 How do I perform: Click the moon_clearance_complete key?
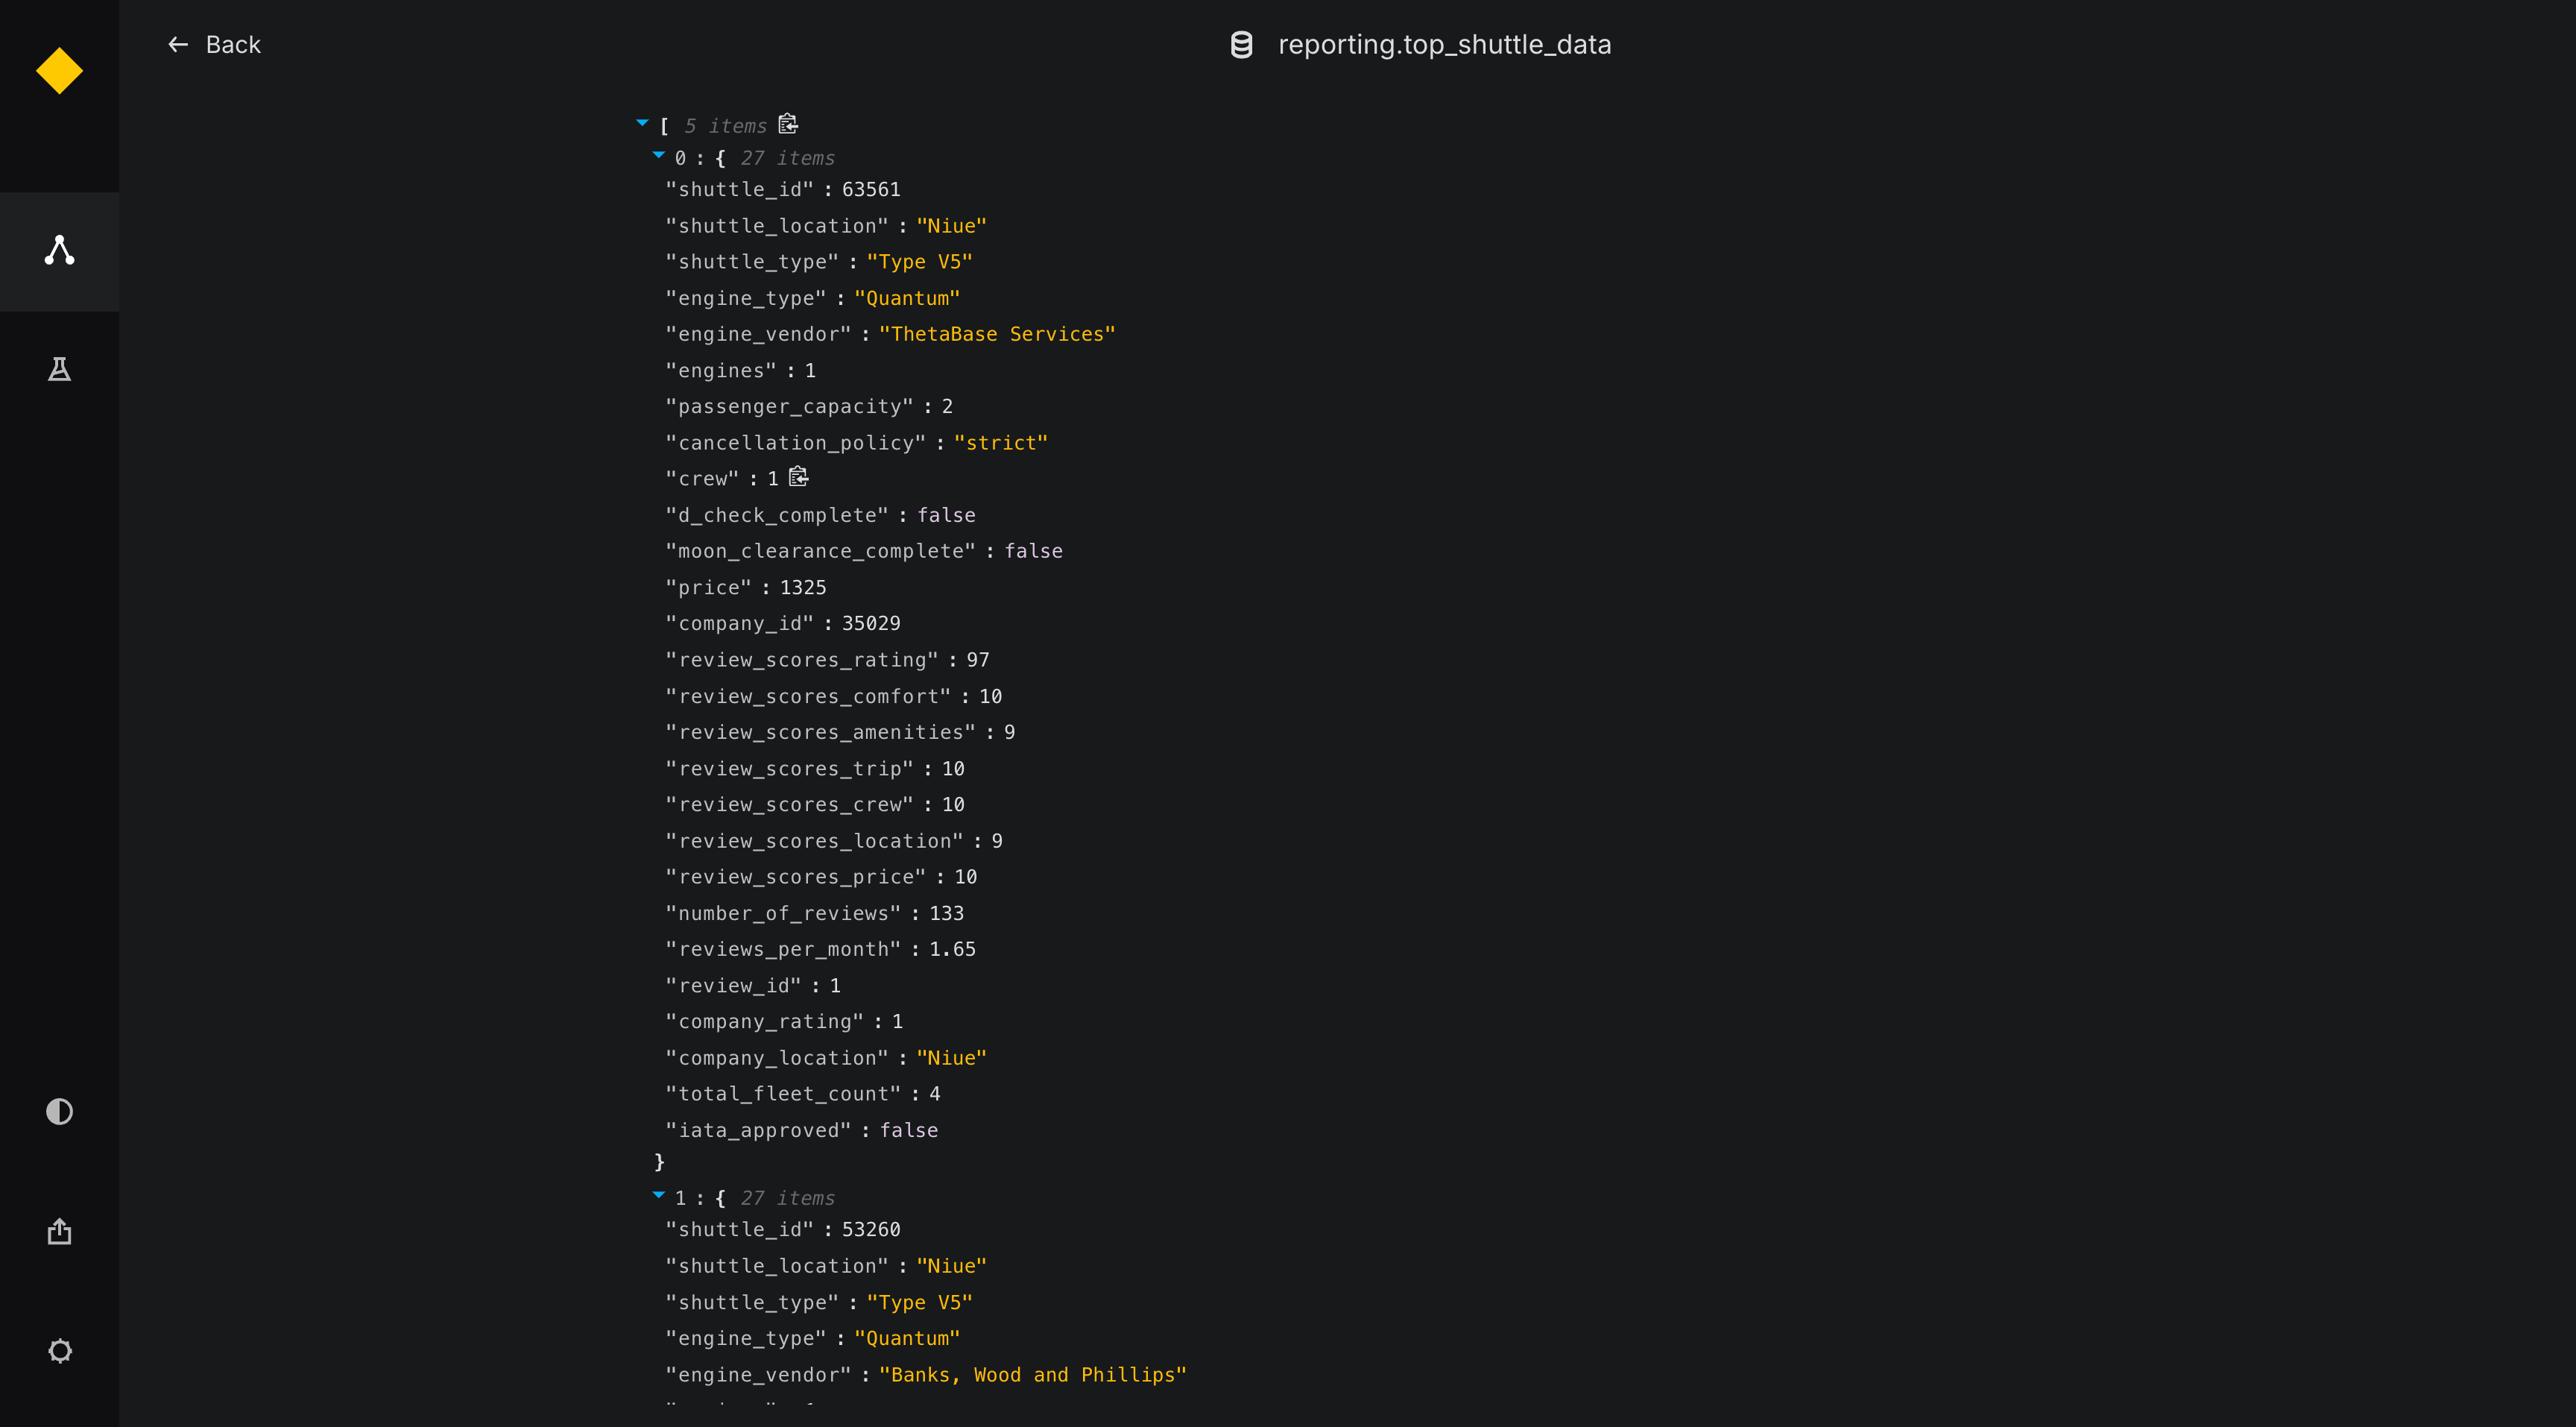(821, 551)
